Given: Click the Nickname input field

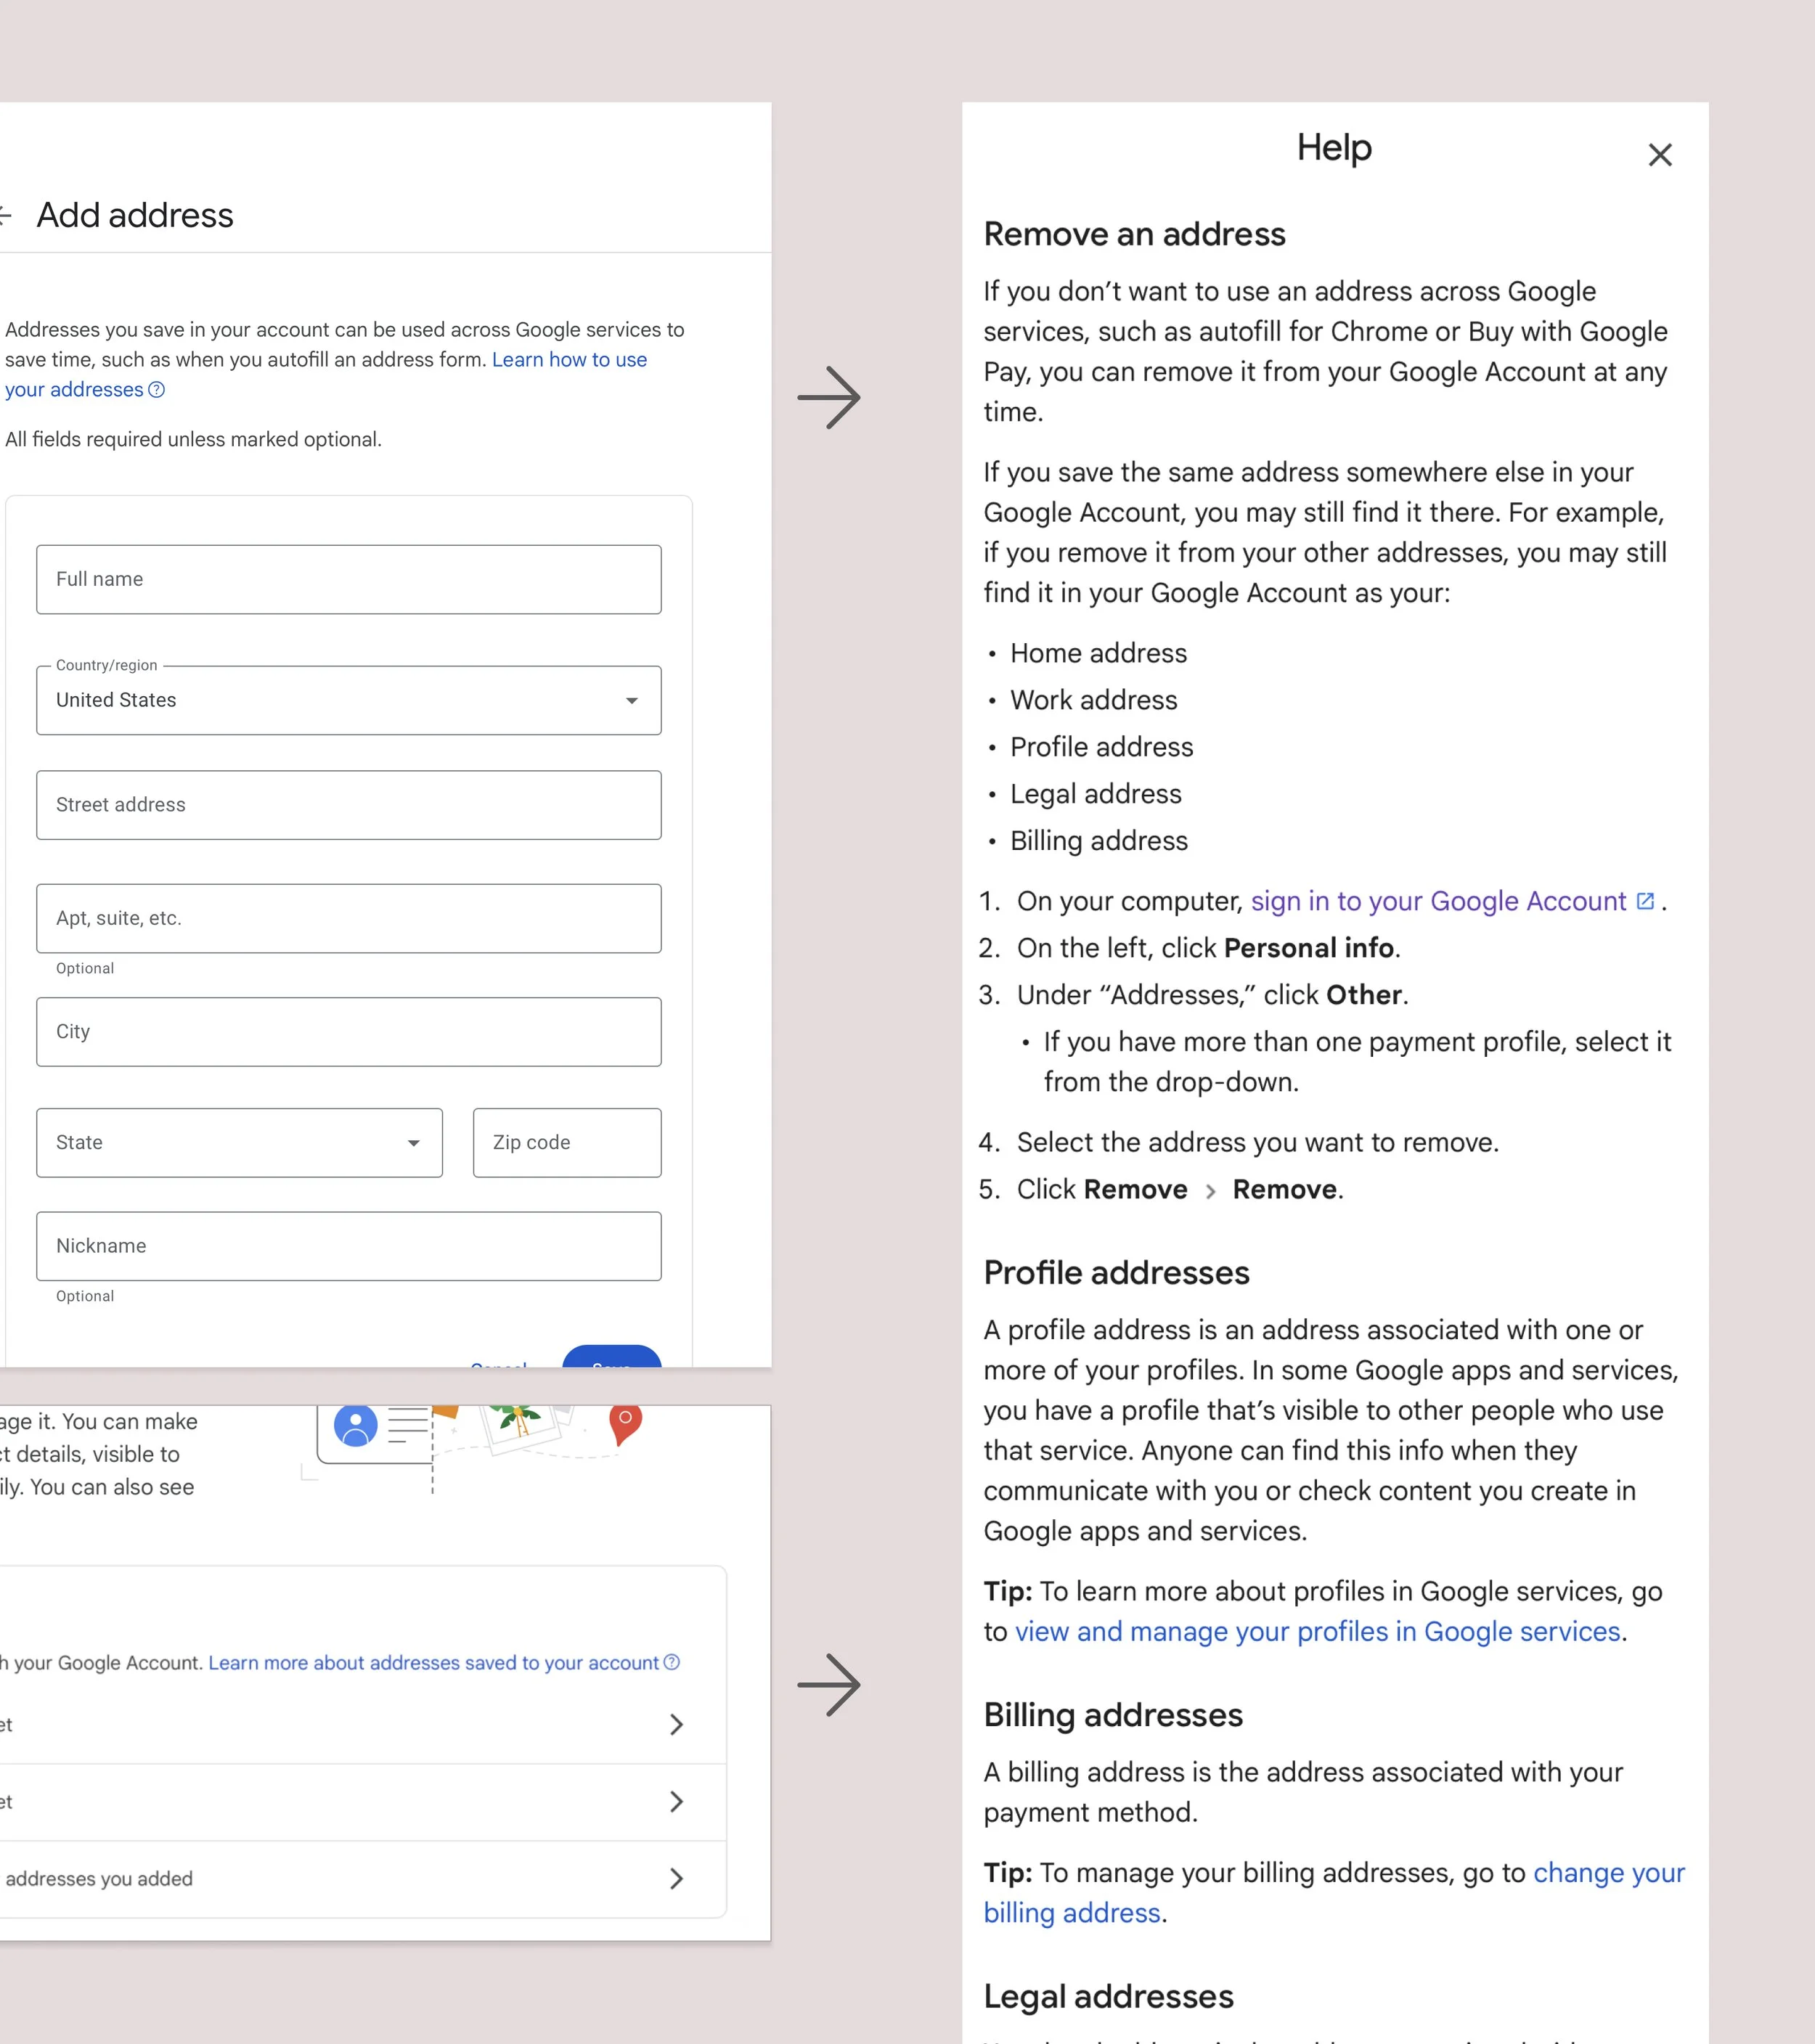Looking at the screenshot, I should (x=349, y=1246).
